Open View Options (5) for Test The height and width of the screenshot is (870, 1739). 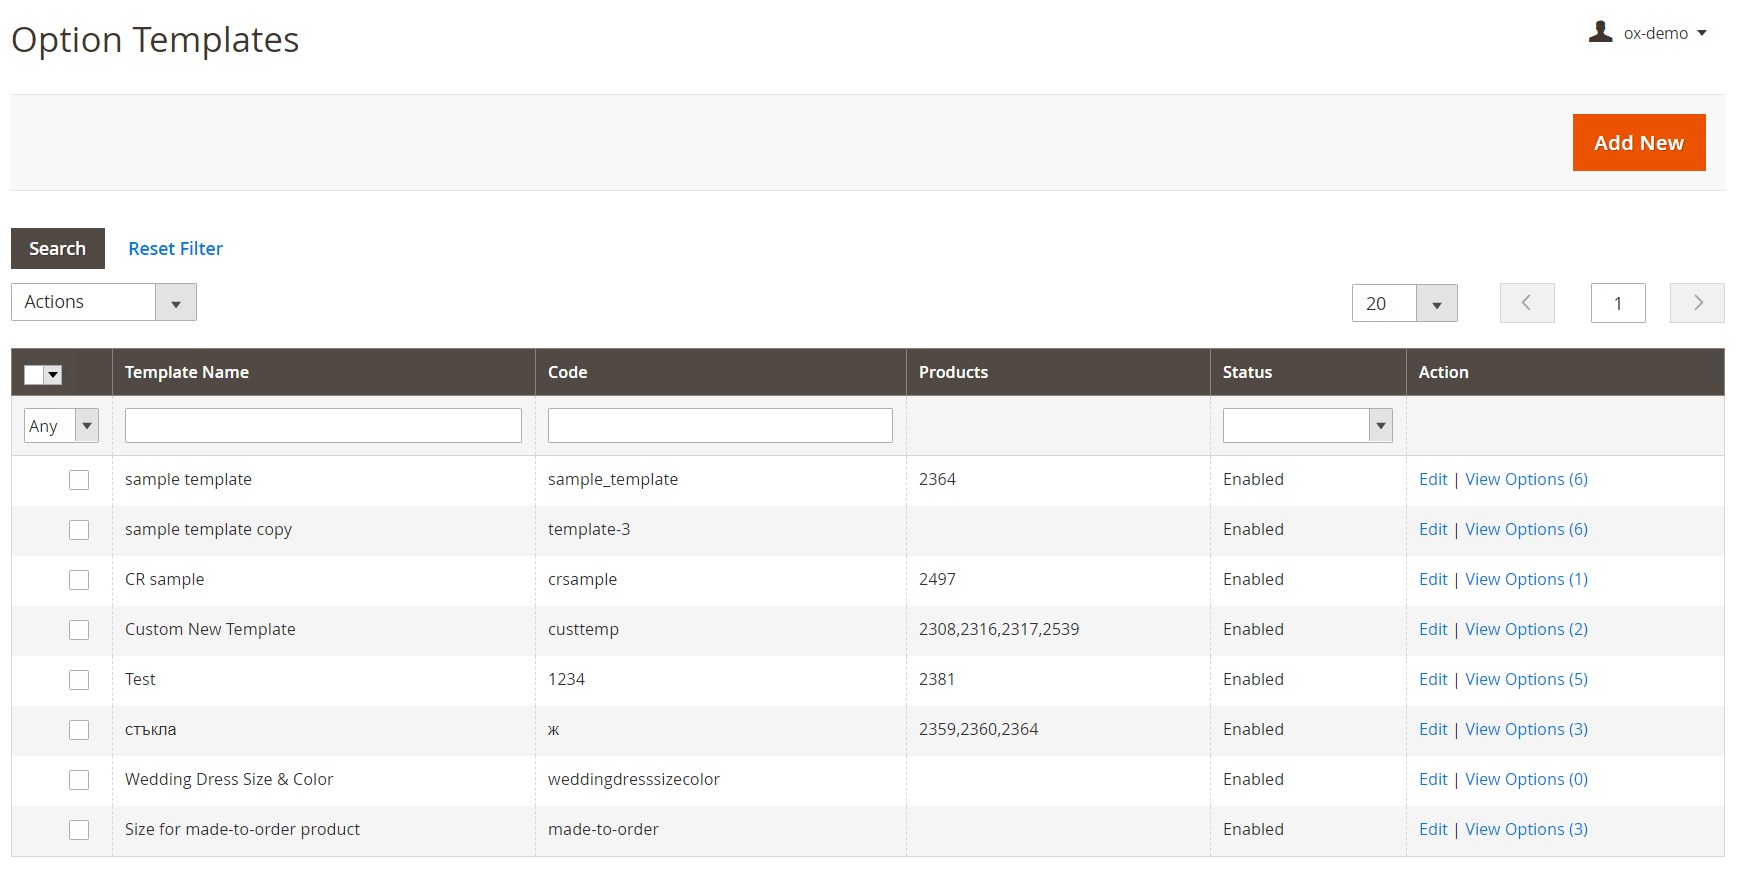tap(1526, 679)
